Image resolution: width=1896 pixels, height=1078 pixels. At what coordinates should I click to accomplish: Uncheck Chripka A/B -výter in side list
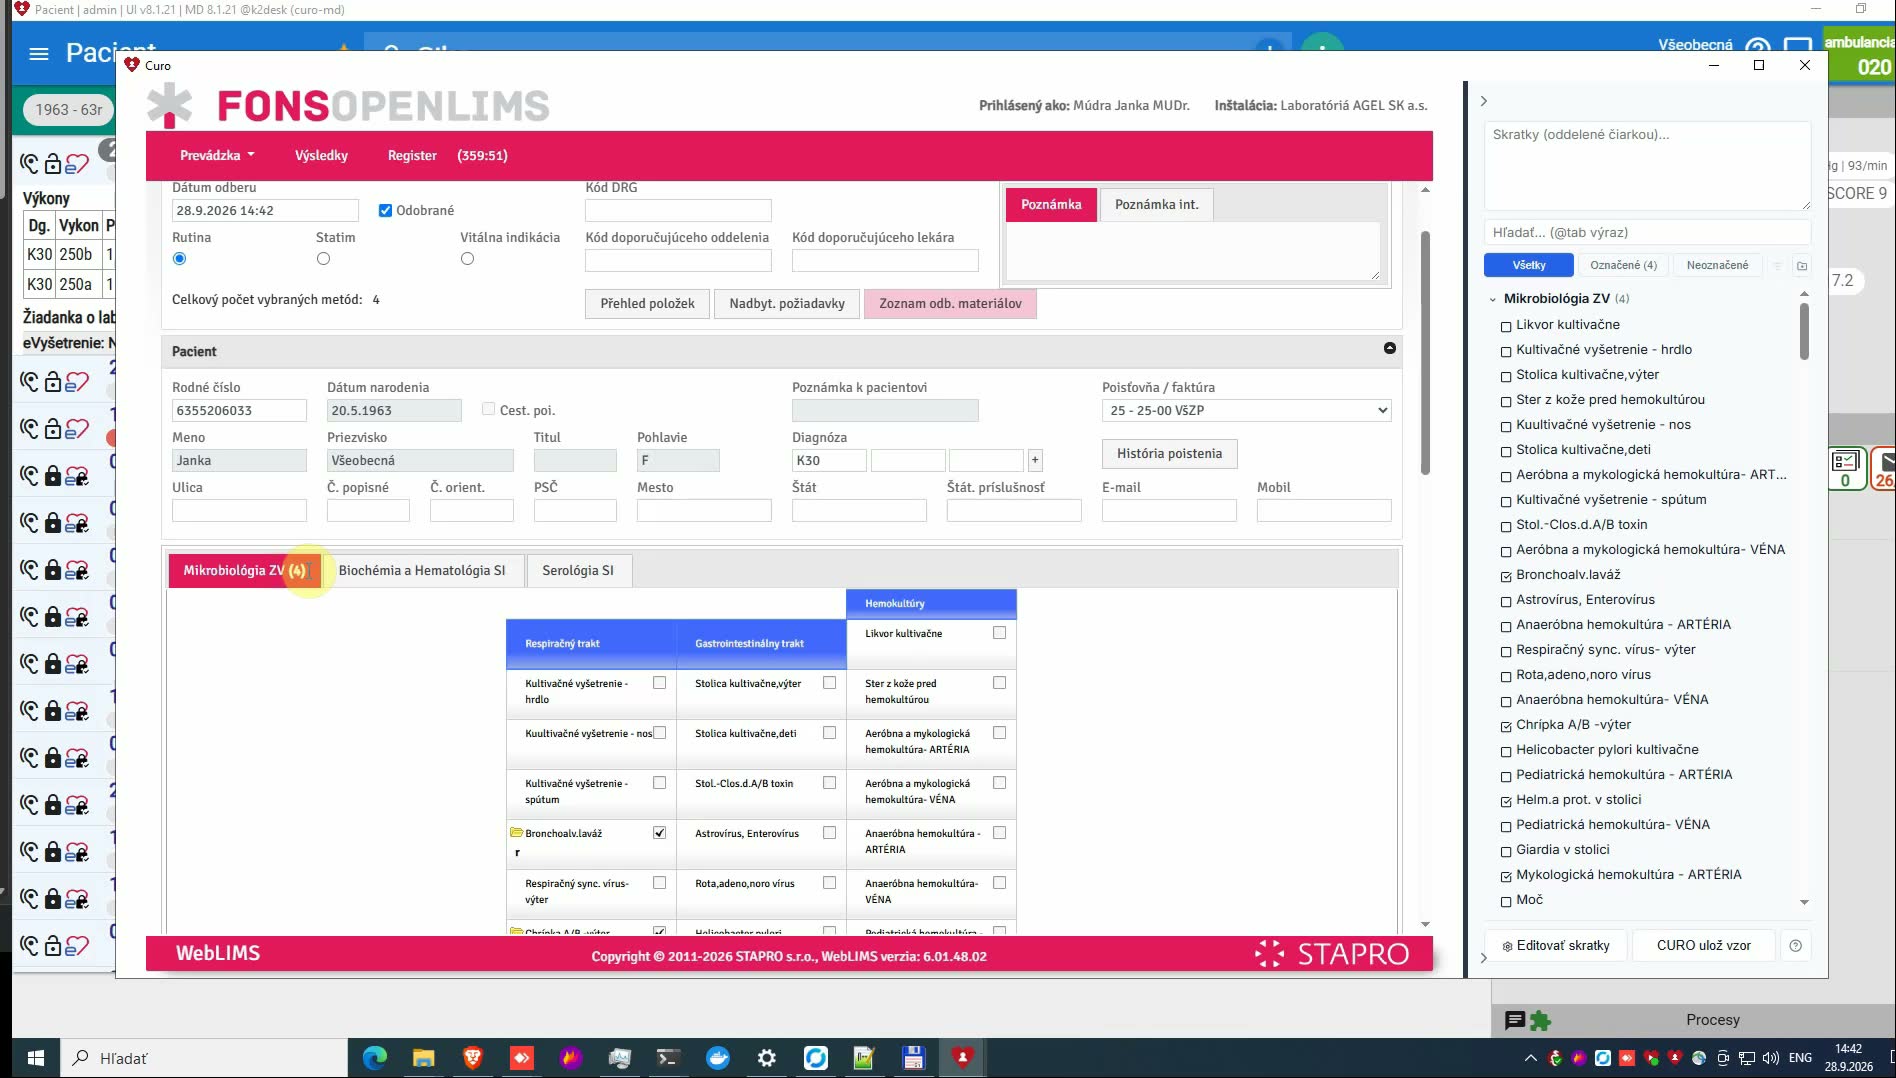[x=1506, y=726]
